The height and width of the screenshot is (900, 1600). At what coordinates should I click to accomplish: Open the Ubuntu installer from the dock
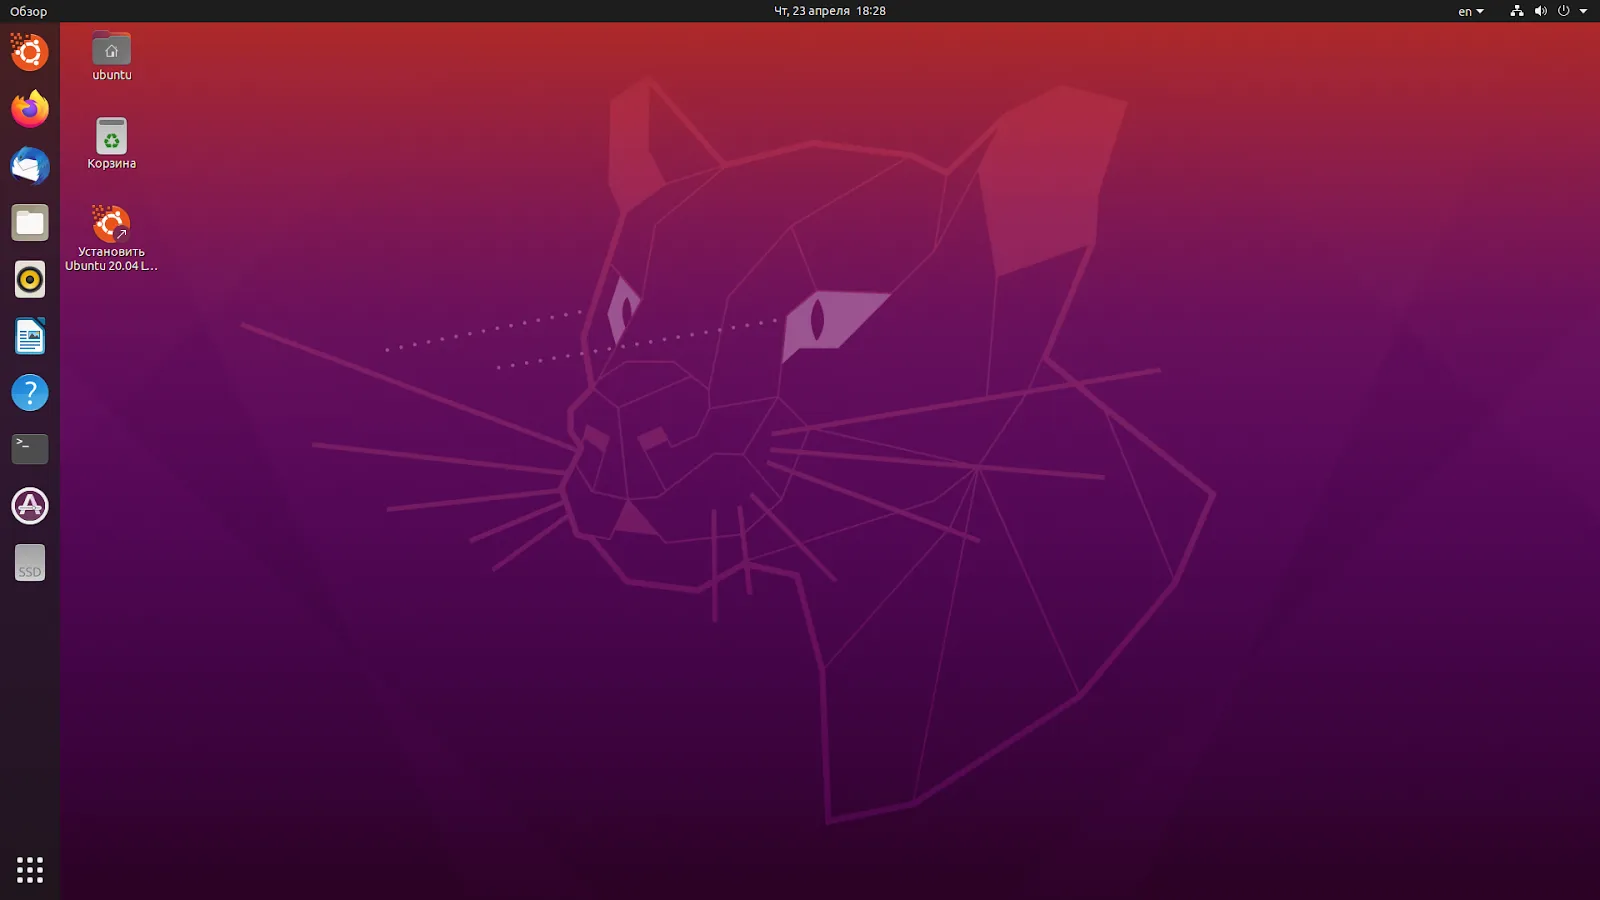[x=30, y=52]
